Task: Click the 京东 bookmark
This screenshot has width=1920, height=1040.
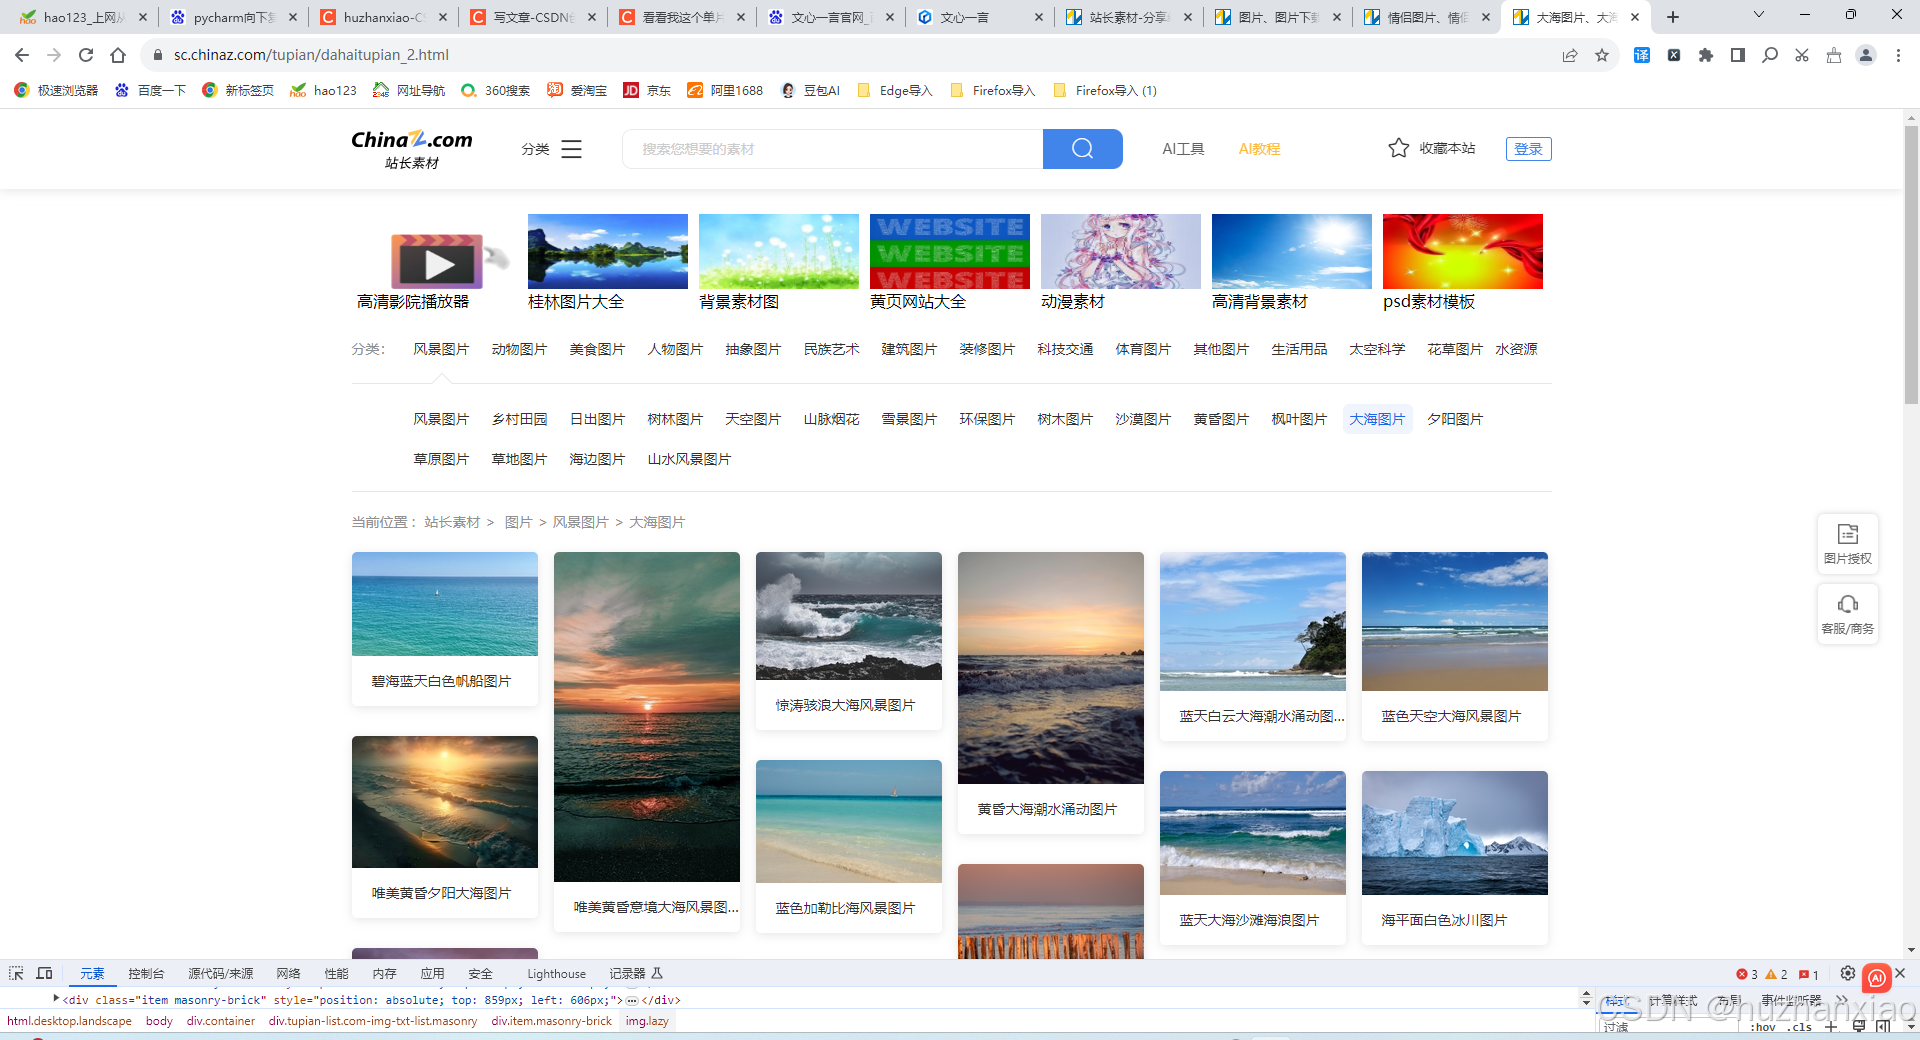Action: 647,90
